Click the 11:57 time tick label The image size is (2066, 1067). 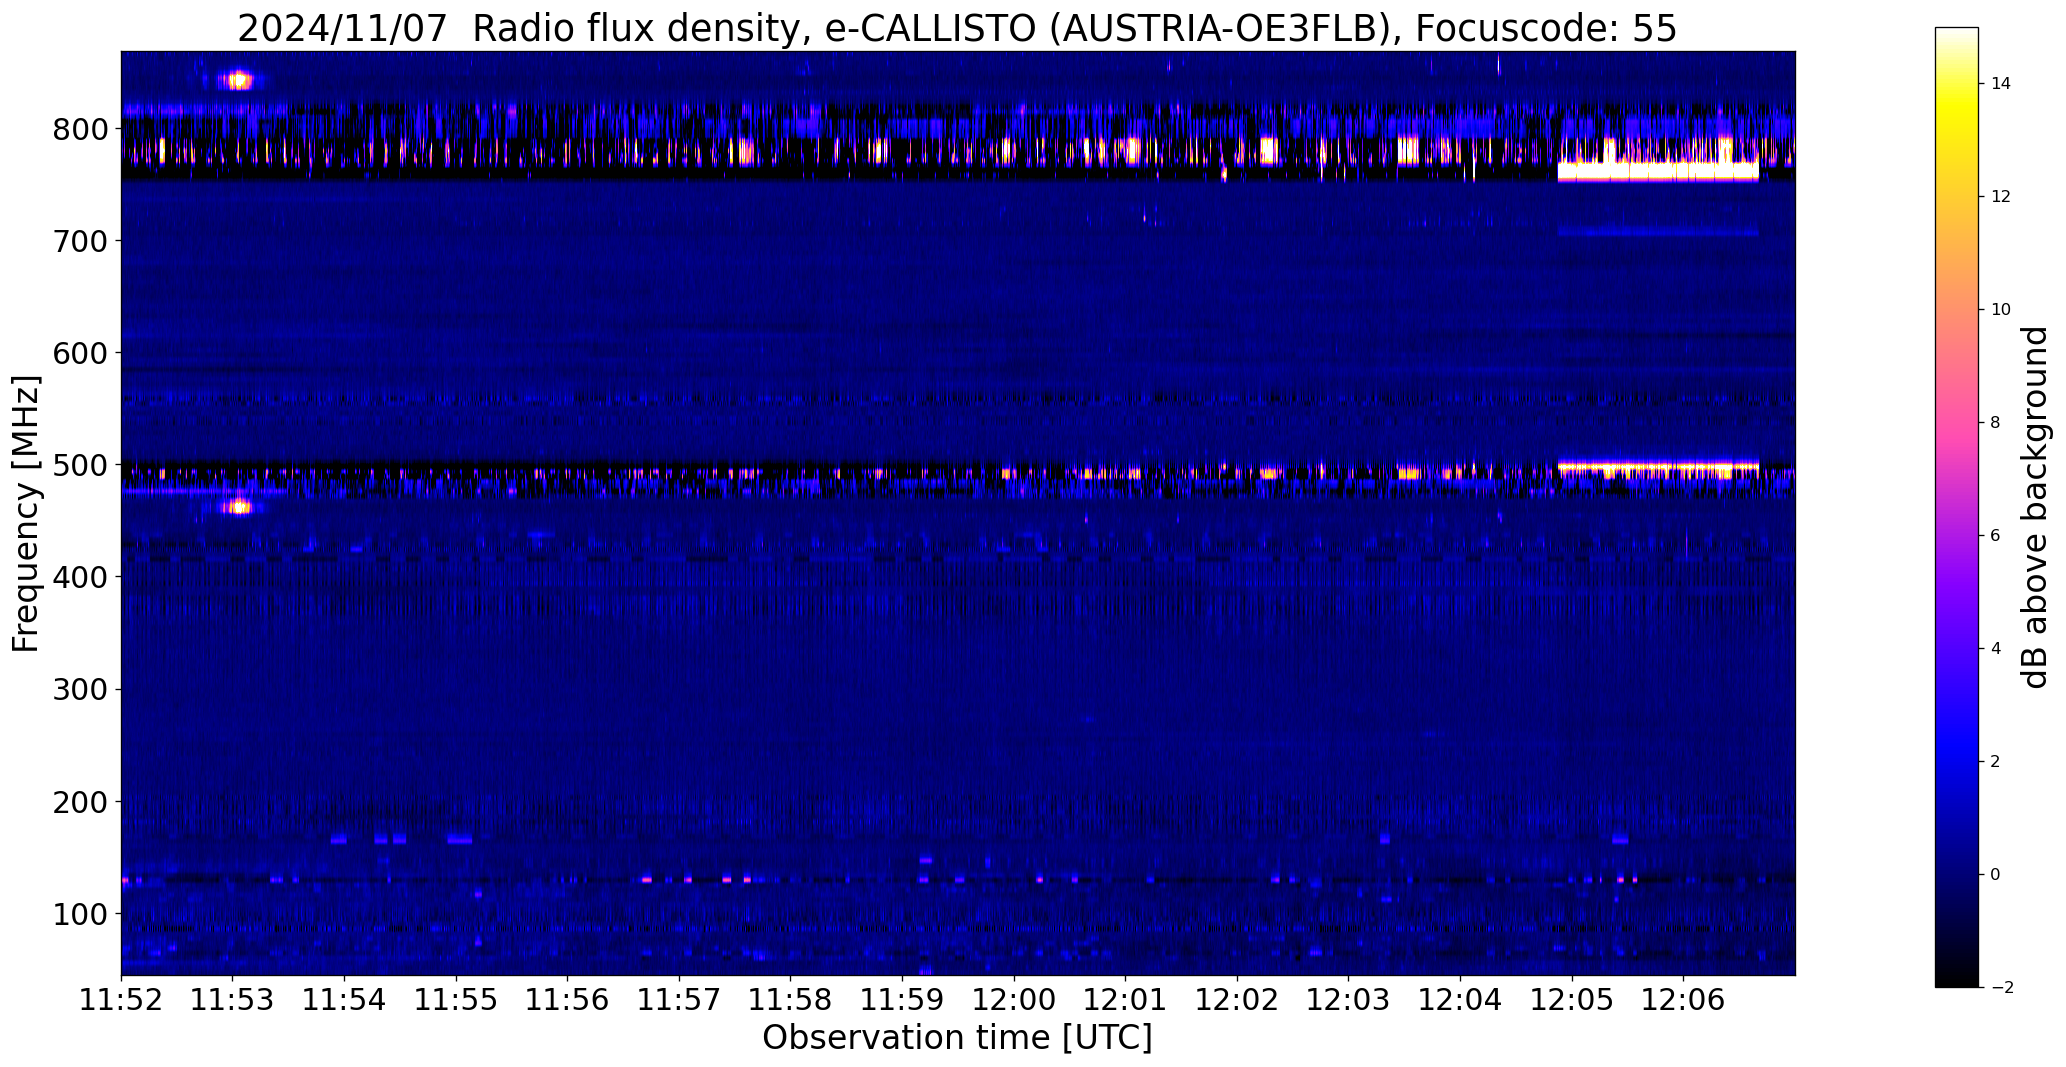pyautogui.click(x=679, y=1000)
